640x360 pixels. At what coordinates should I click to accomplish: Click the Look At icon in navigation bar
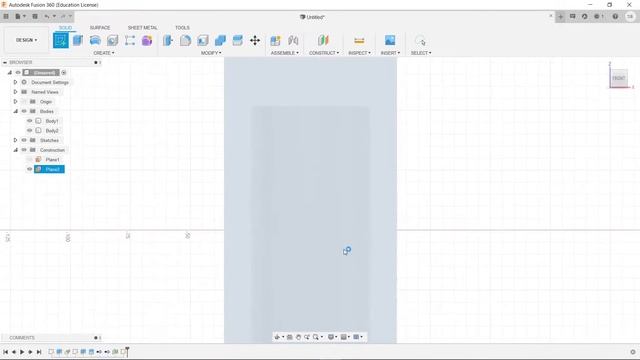pyautogui.click(x=289, y=337)
